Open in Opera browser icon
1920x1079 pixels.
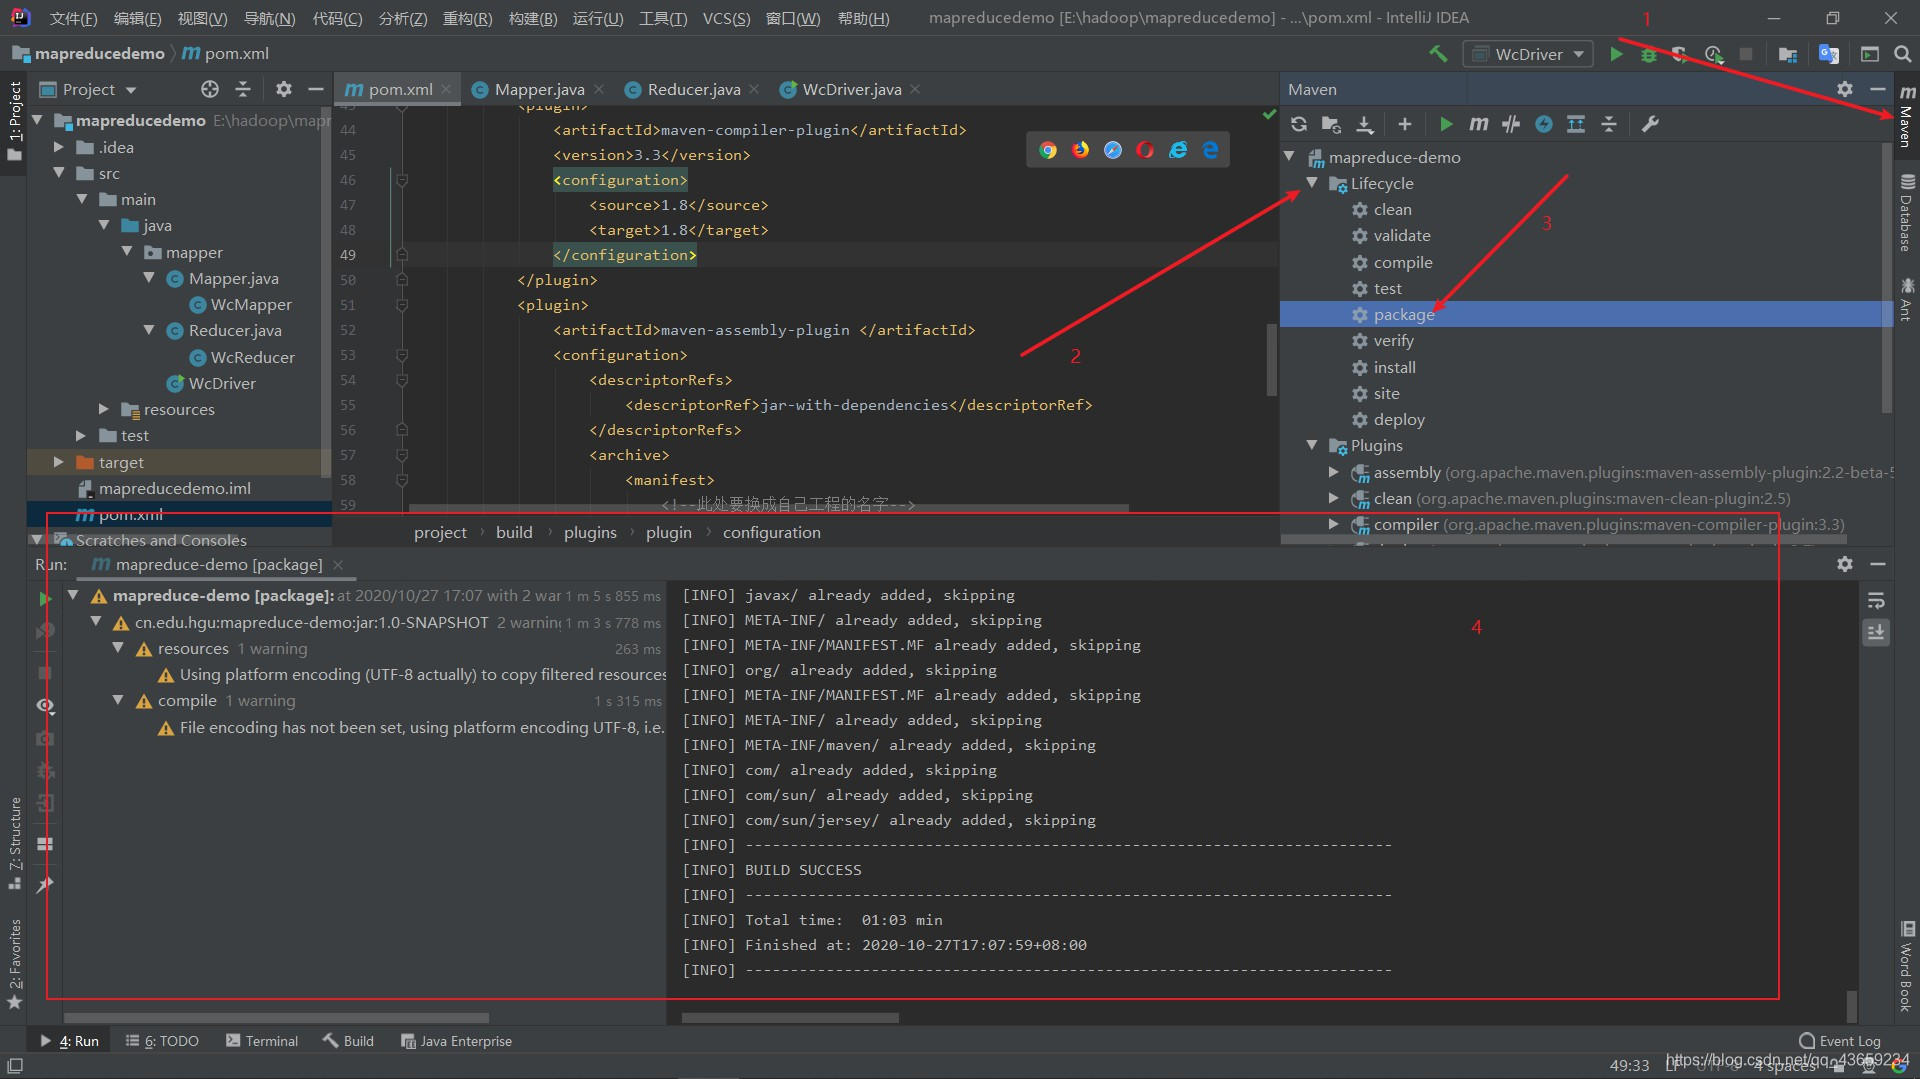tap(1145, 150)
